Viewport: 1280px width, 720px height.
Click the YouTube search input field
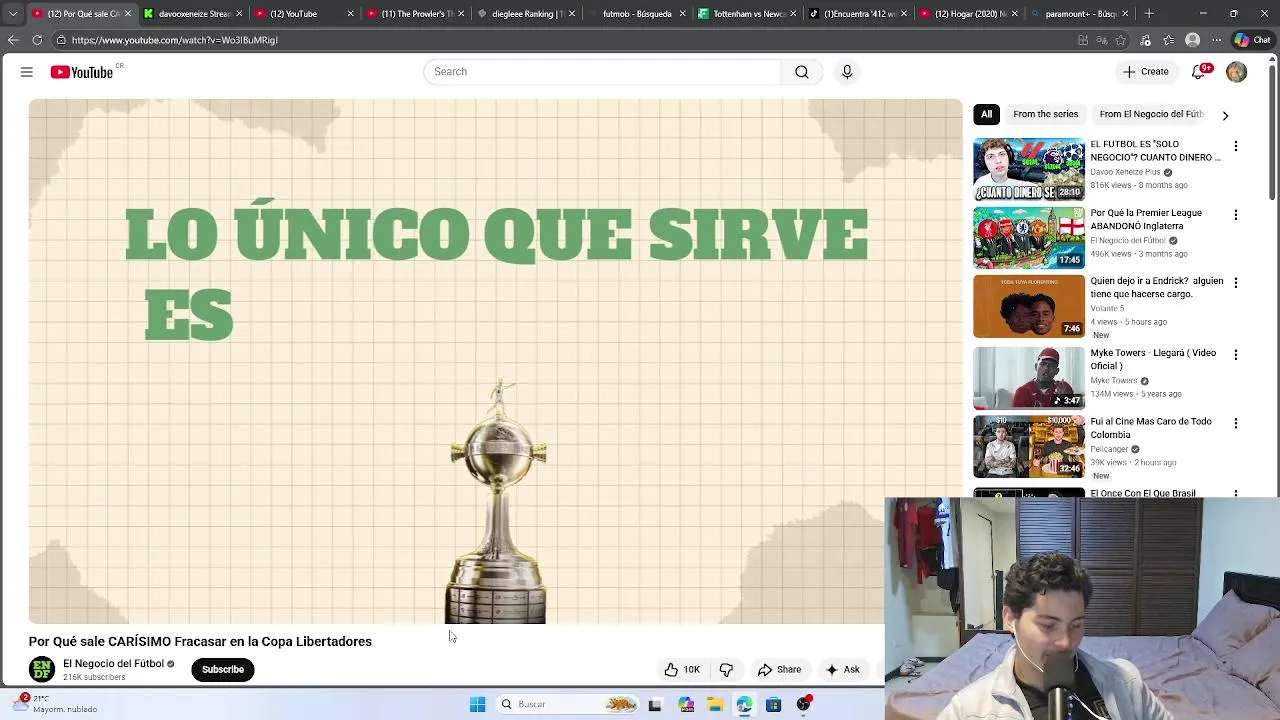(x=602, y=72)
